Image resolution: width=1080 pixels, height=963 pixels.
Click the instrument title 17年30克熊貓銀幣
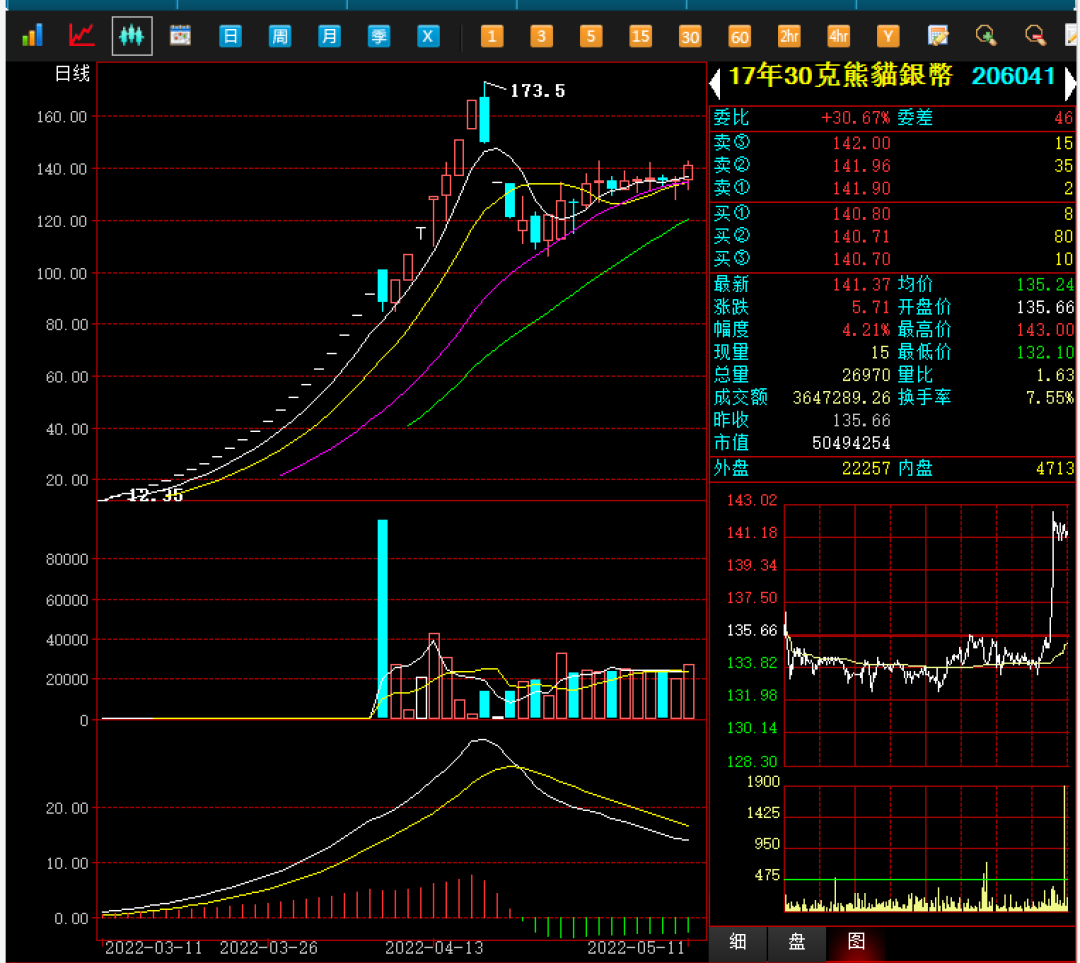[840, 76]
